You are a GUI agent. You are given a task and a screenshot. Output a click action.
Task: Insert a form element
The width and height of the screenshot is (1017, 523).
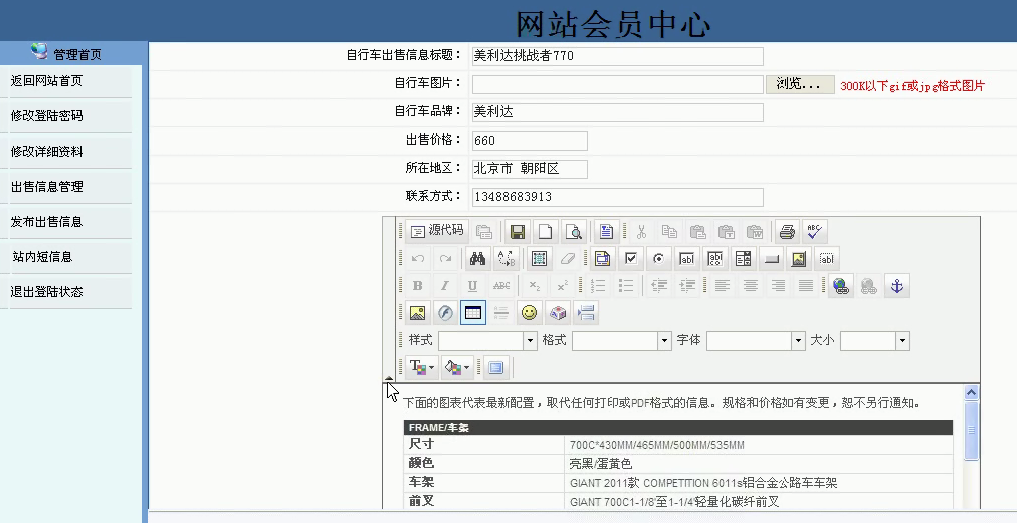[602, 259]
